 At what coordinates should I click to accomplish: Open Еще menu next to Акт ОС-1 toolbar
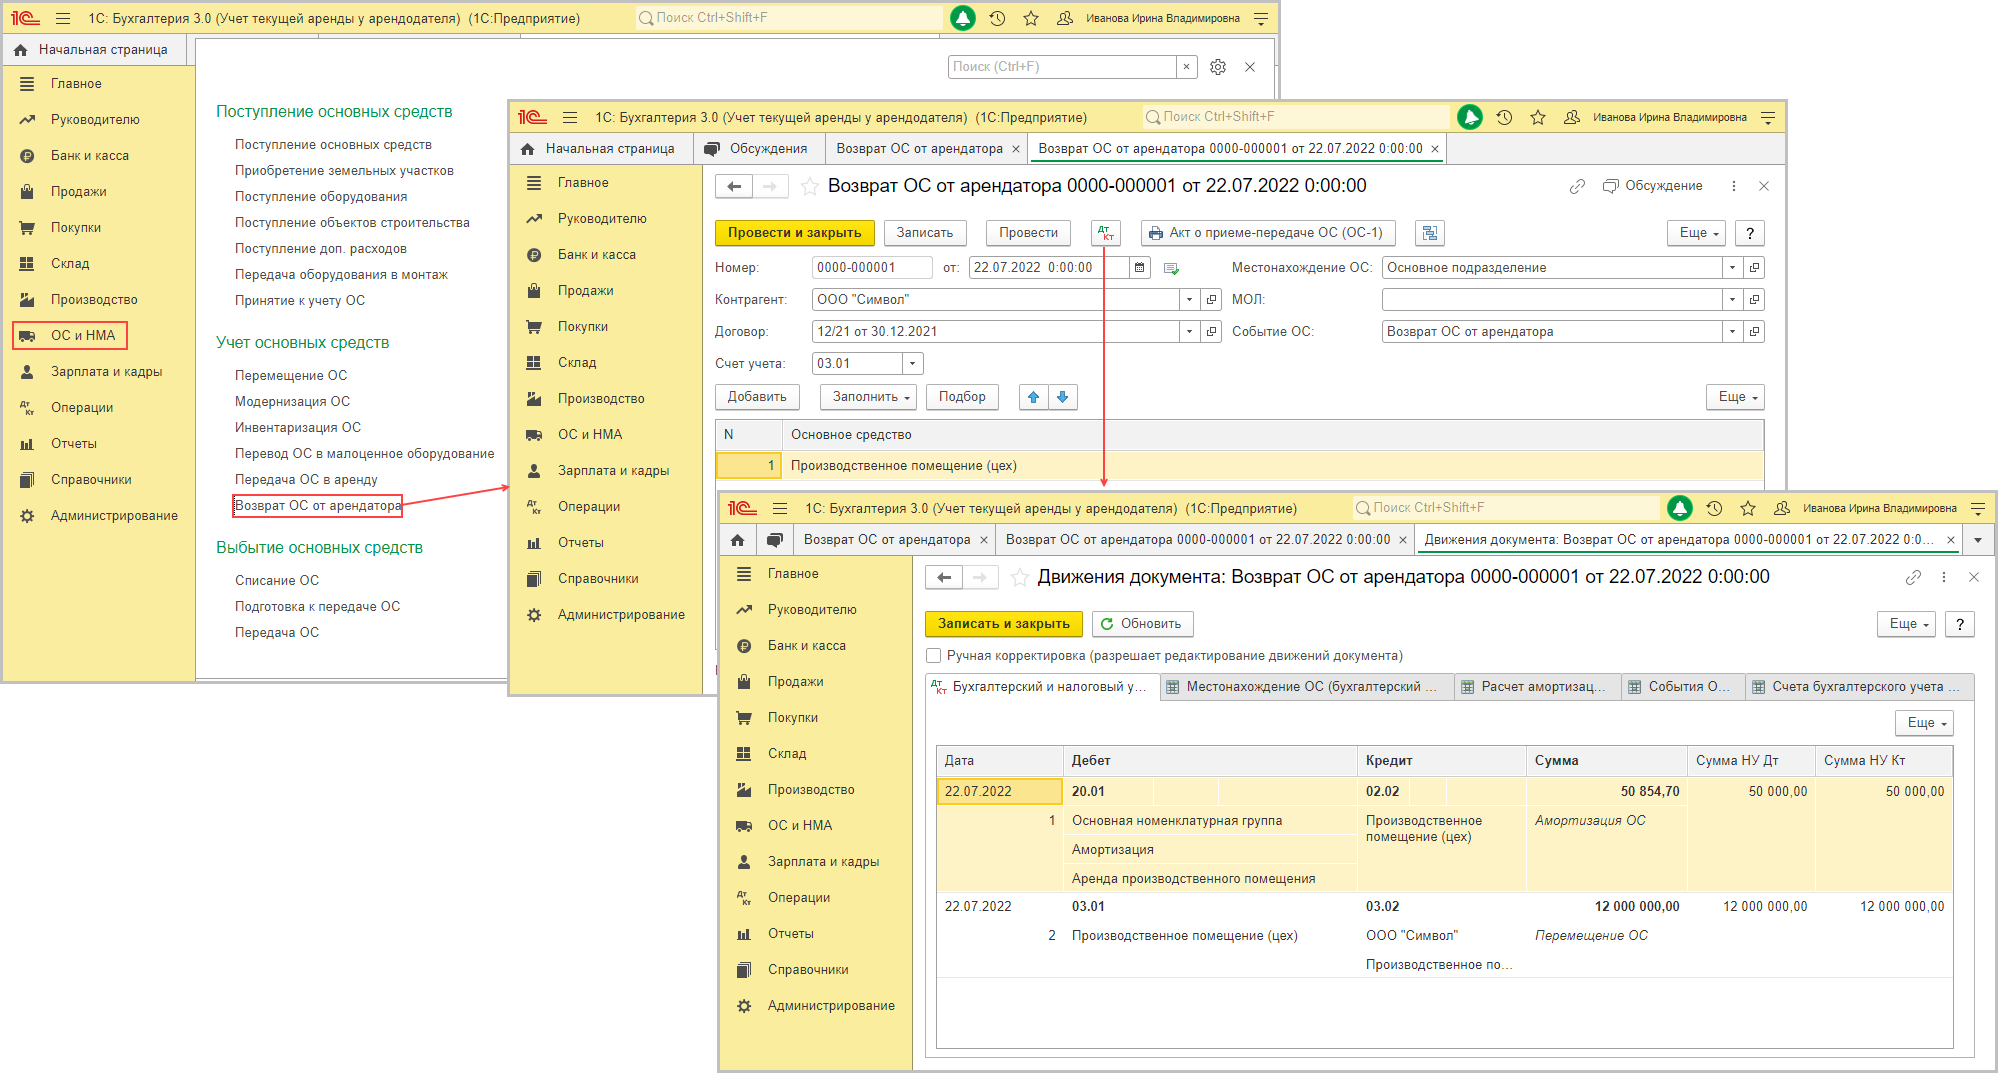1696,233
